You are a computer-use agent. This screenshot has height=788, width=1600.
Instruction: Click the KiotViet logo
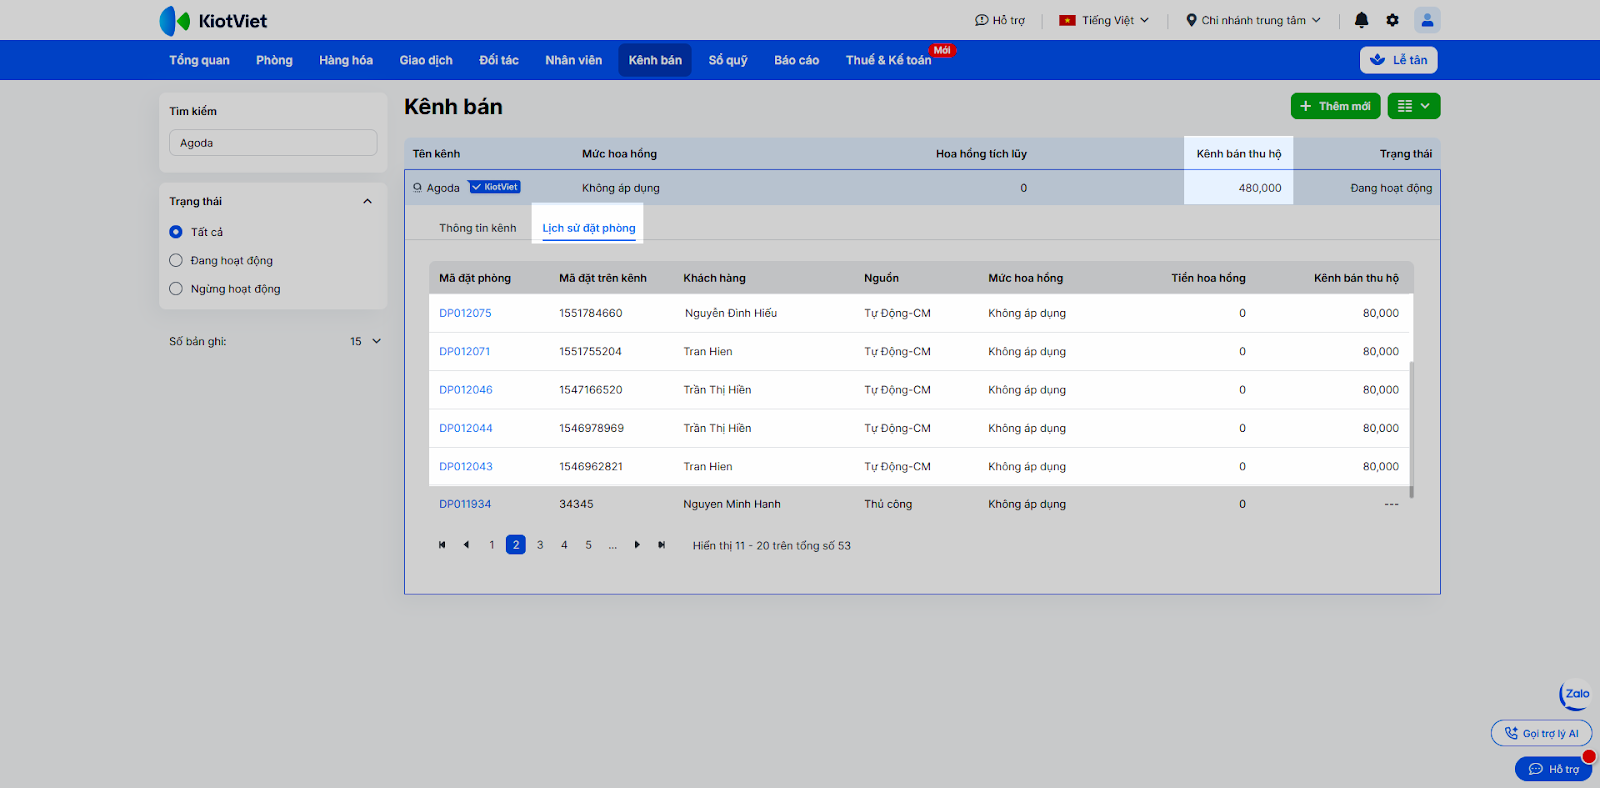pyautogui.click(x=213, y=21)
